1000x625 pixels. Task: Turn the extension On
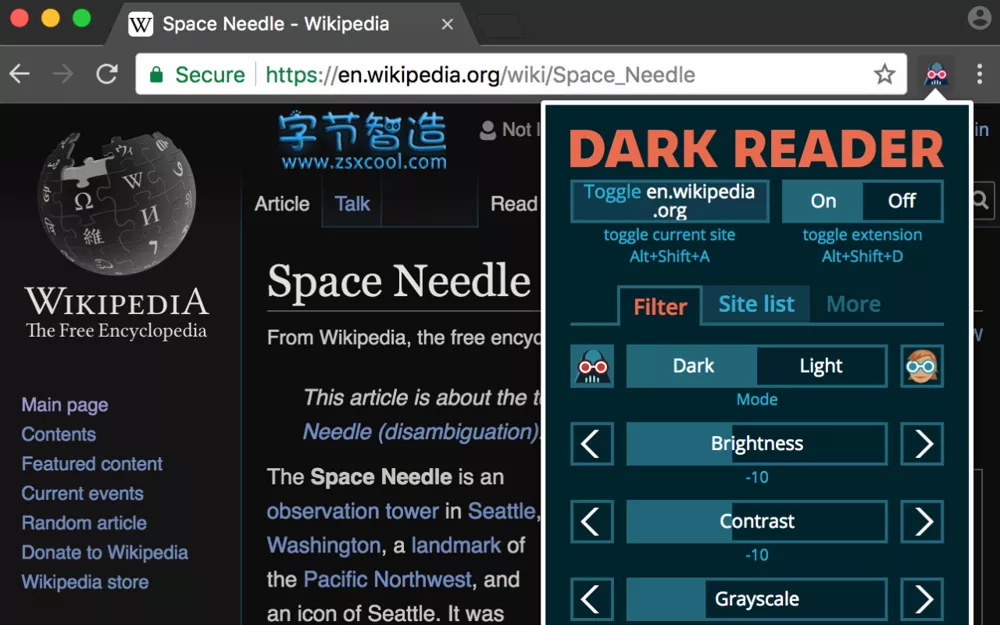pos(823,201)
